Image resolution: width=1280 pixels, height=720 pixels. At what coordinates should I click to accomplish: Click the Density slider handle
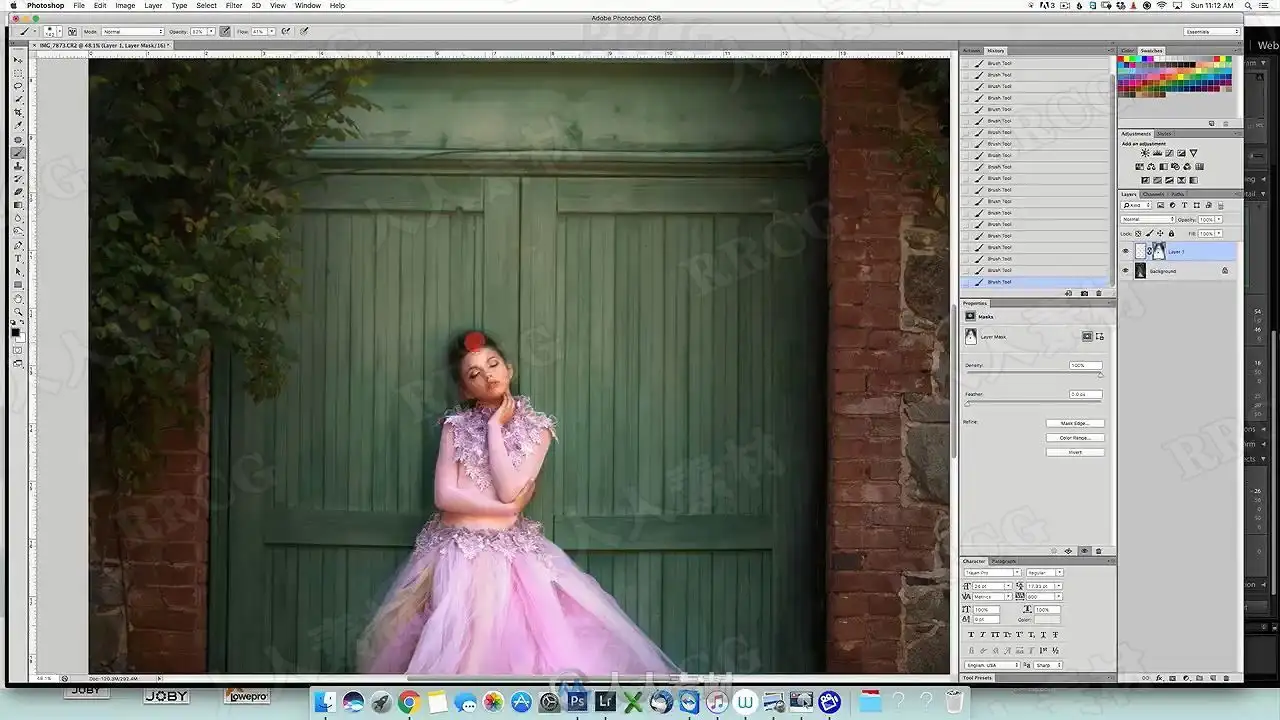point(1100,374)
